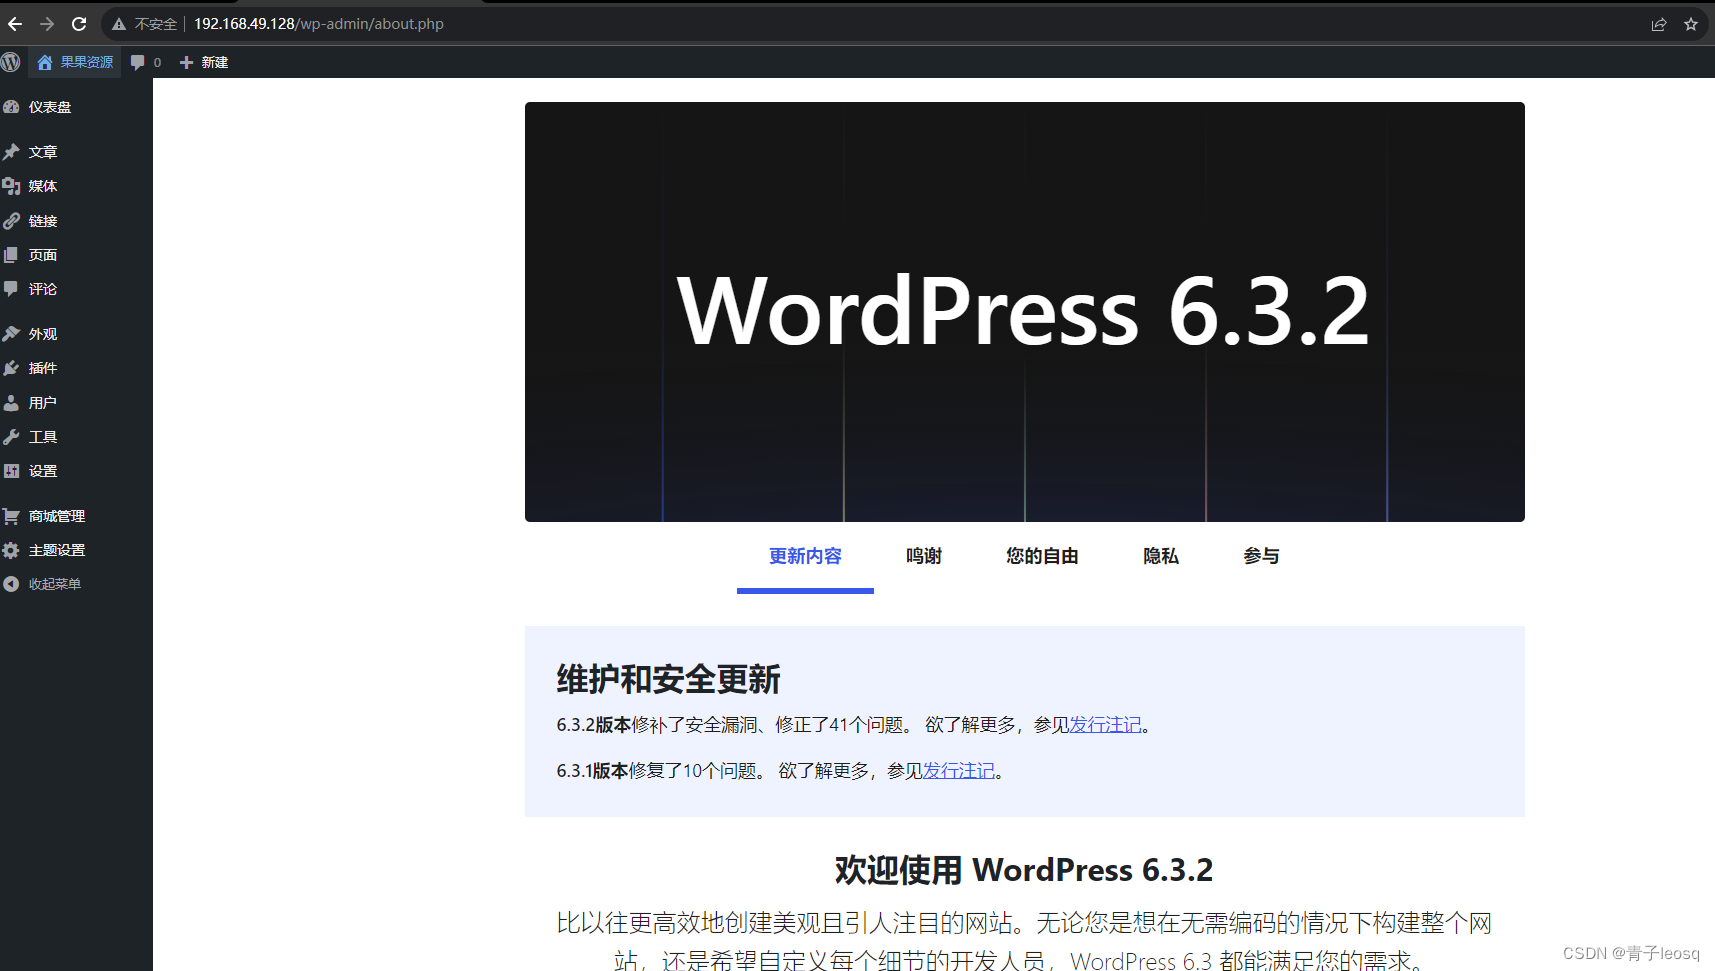Viewport: 1715px width, 971px height.
Task: Open the comments bubble icon in admin bar
Action: pos(138,62)
